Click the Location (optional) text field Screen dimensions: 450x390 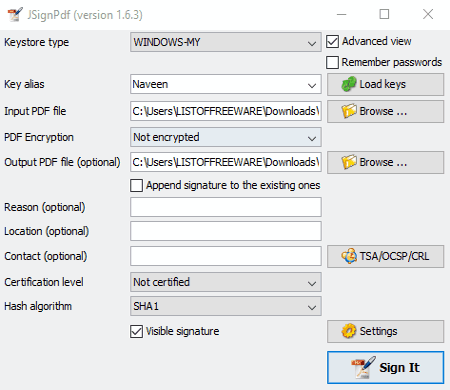(226, 231)
